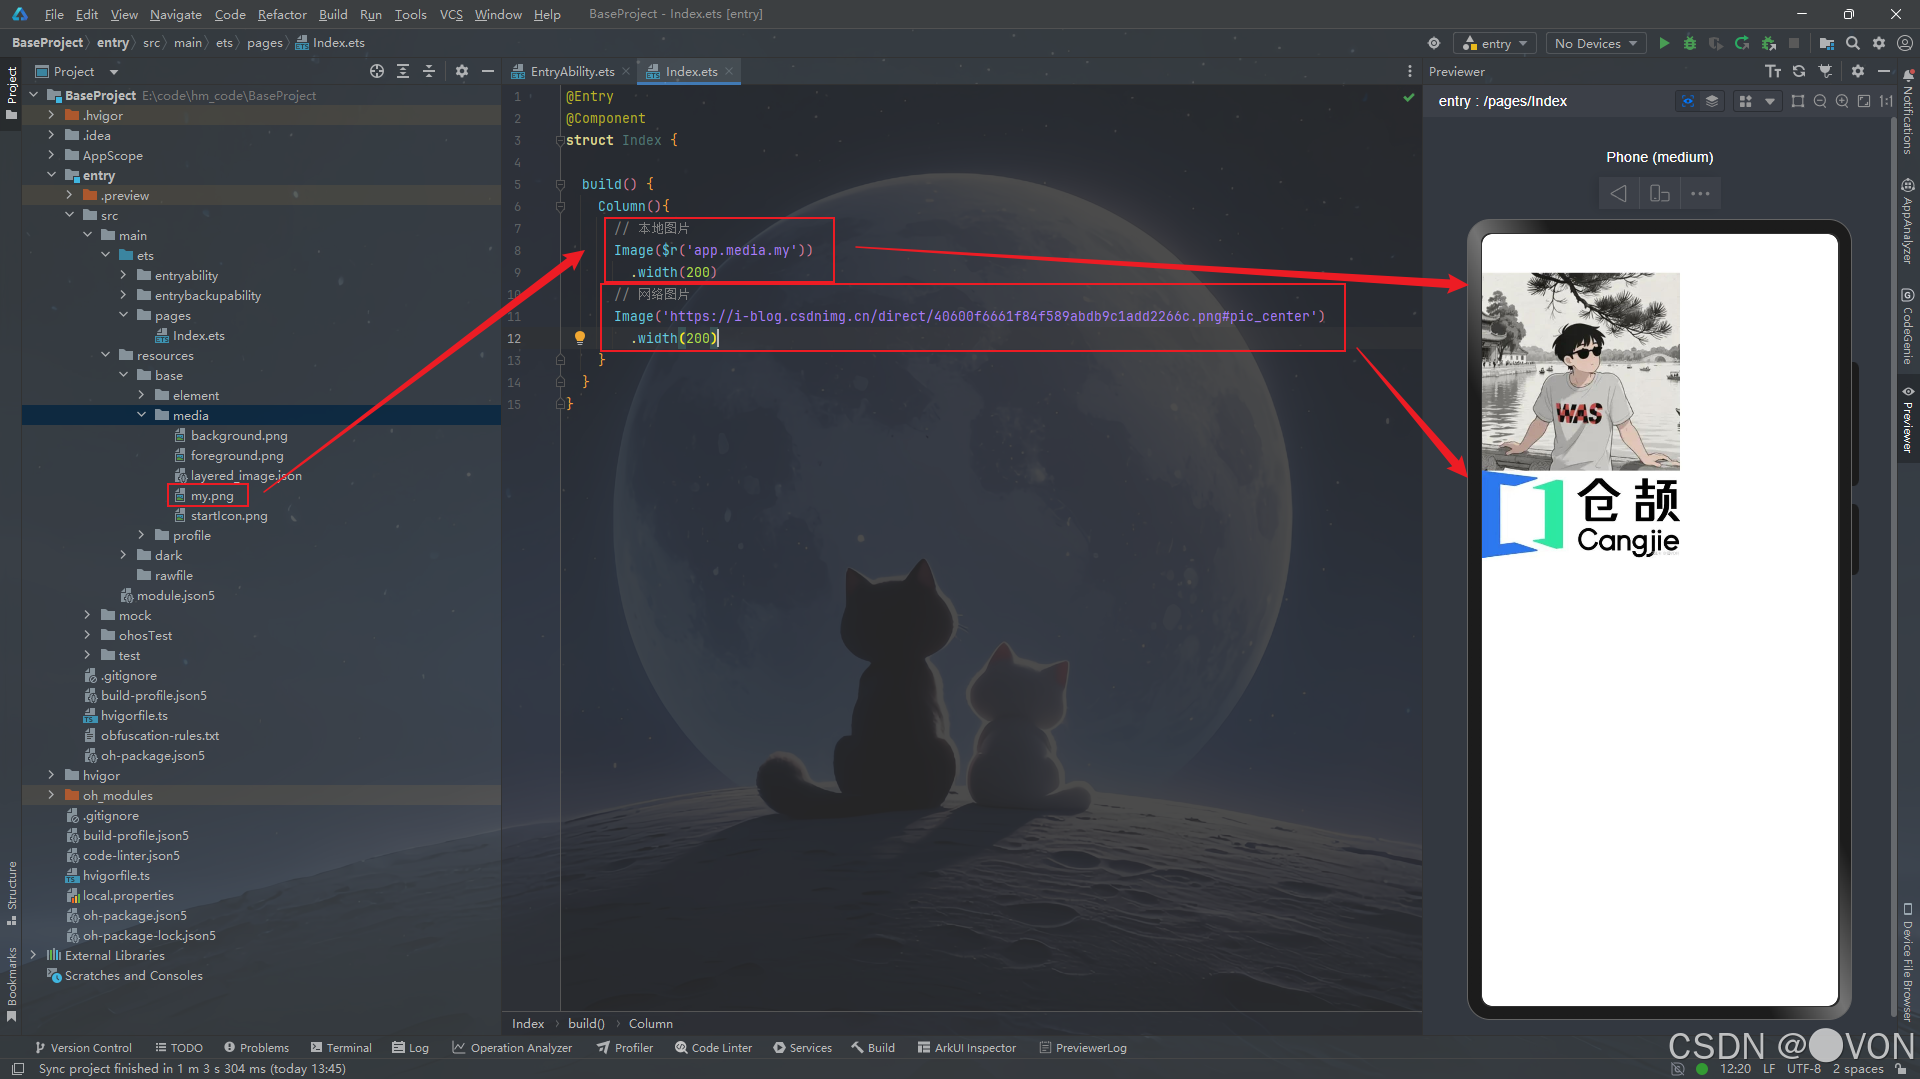Open the entry module run configuration dropdown
Viewport: 1920px width, 1079px height.
(1495, 43)
